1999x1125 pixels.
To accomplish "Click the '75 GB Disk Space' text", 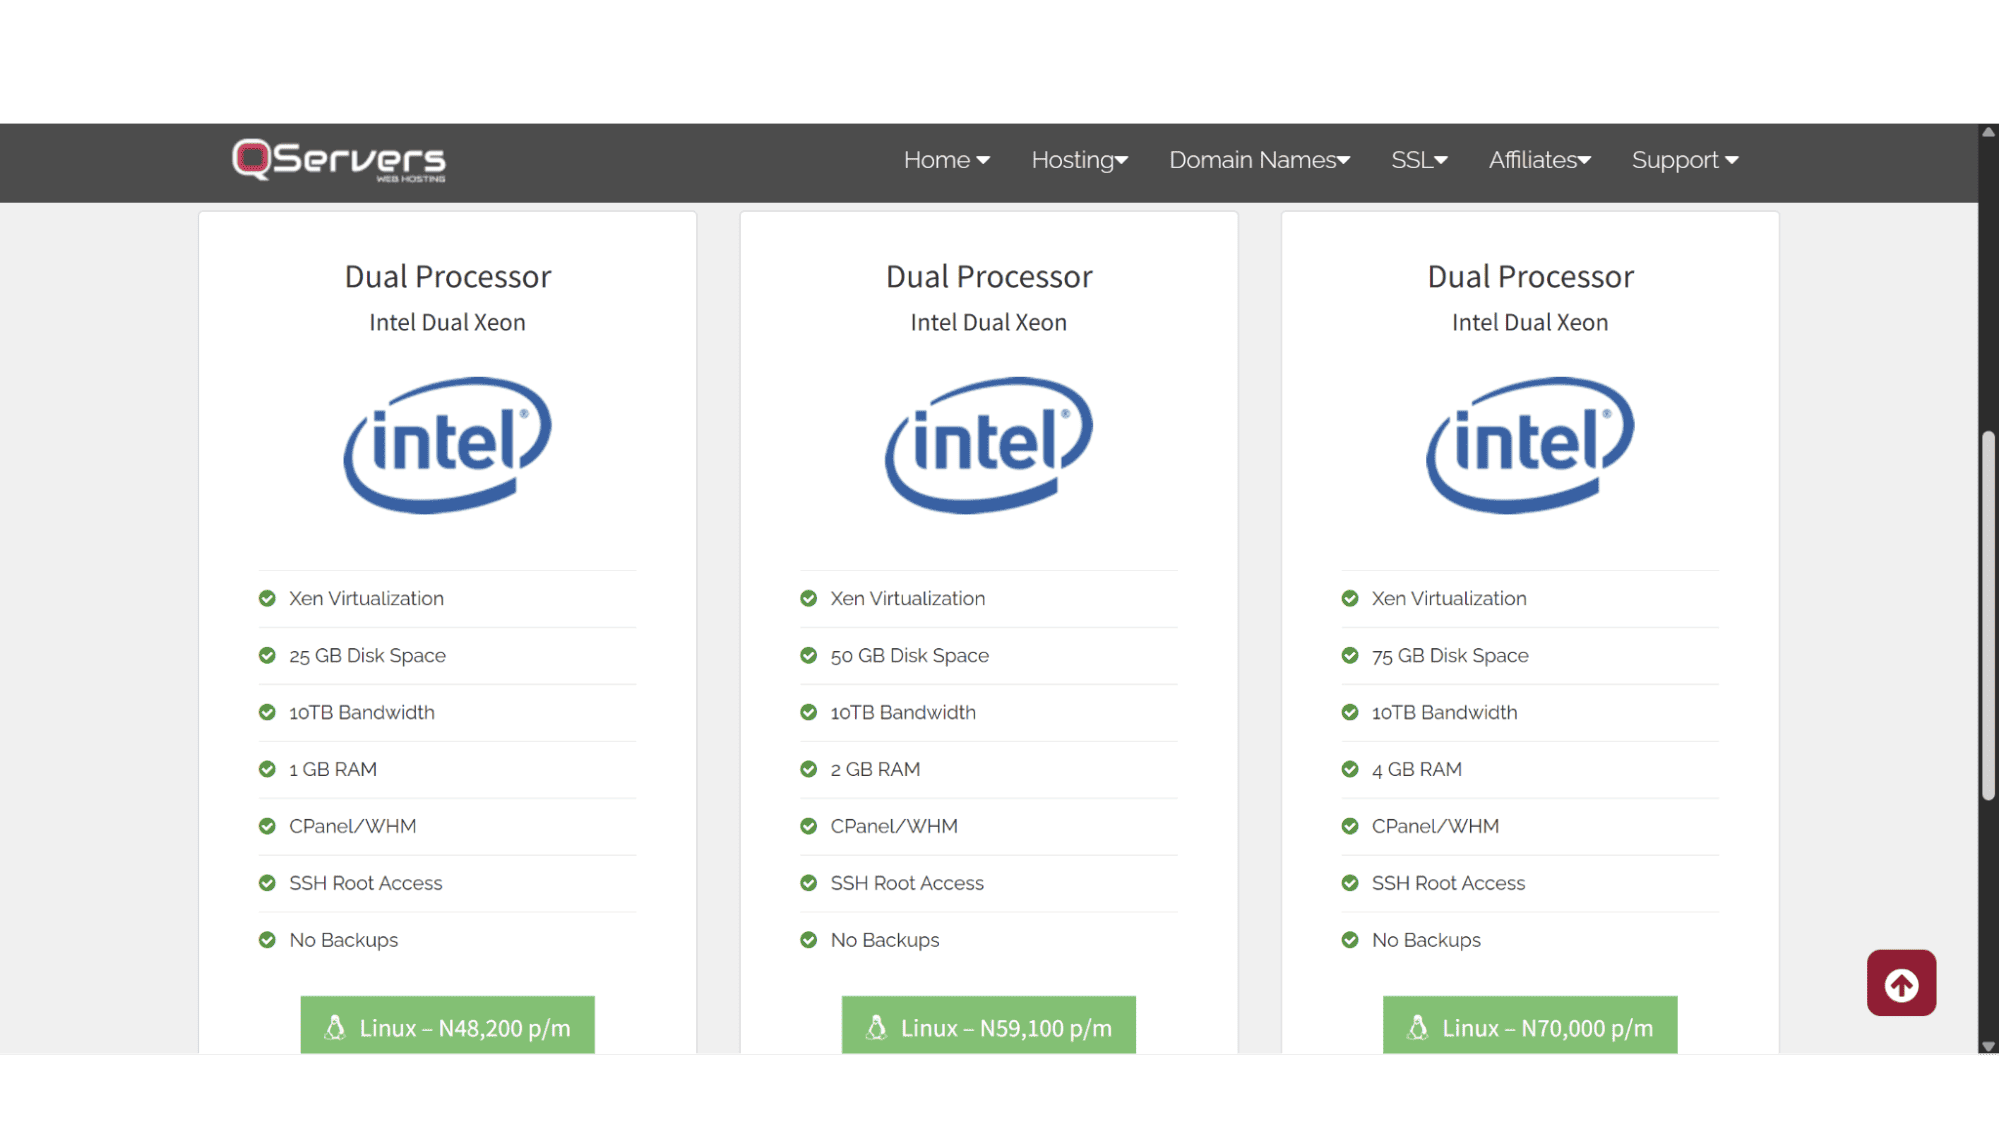I will click(1450, 655).
